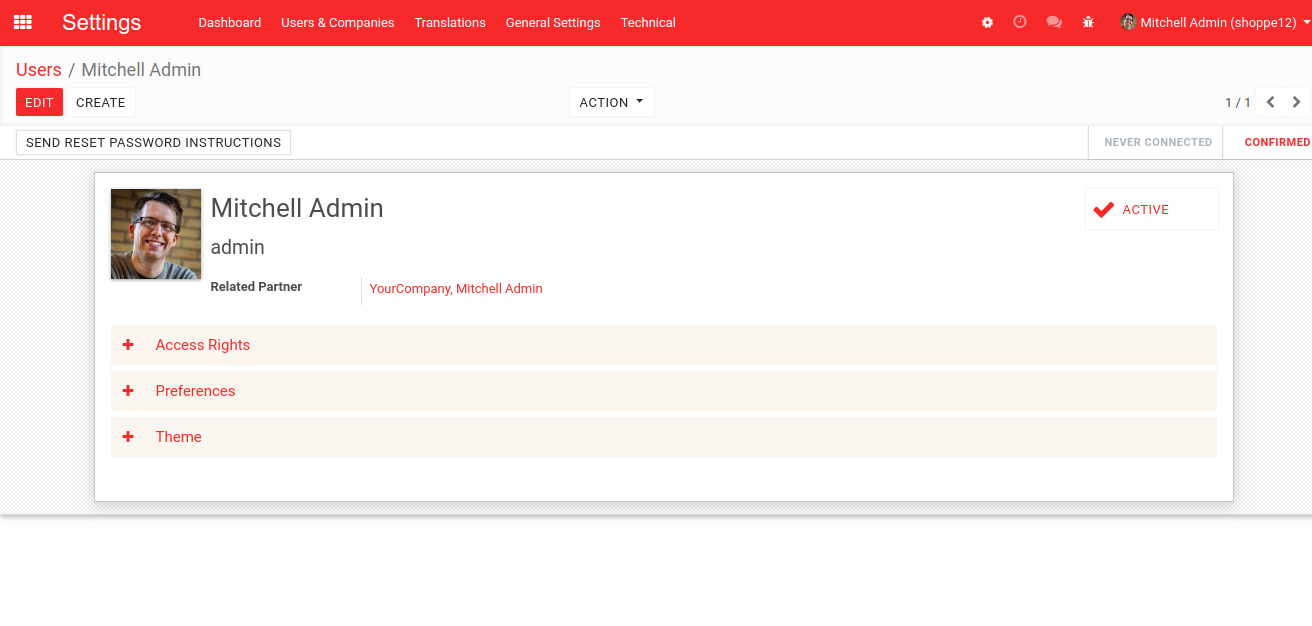Open the Action dropdown
This screenshot has width=1312, height=626.
(612, 102)
